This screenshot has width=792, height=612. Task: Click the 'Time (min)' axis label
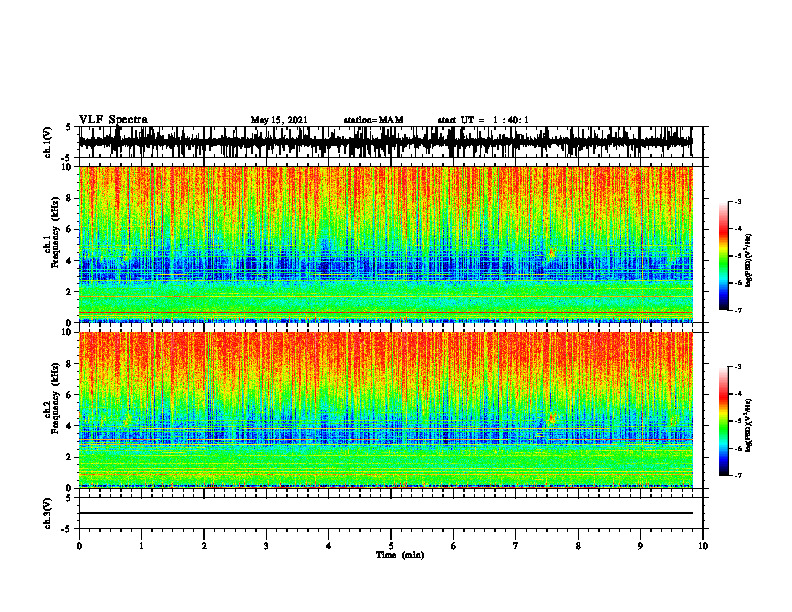click(x=400, y=555)
